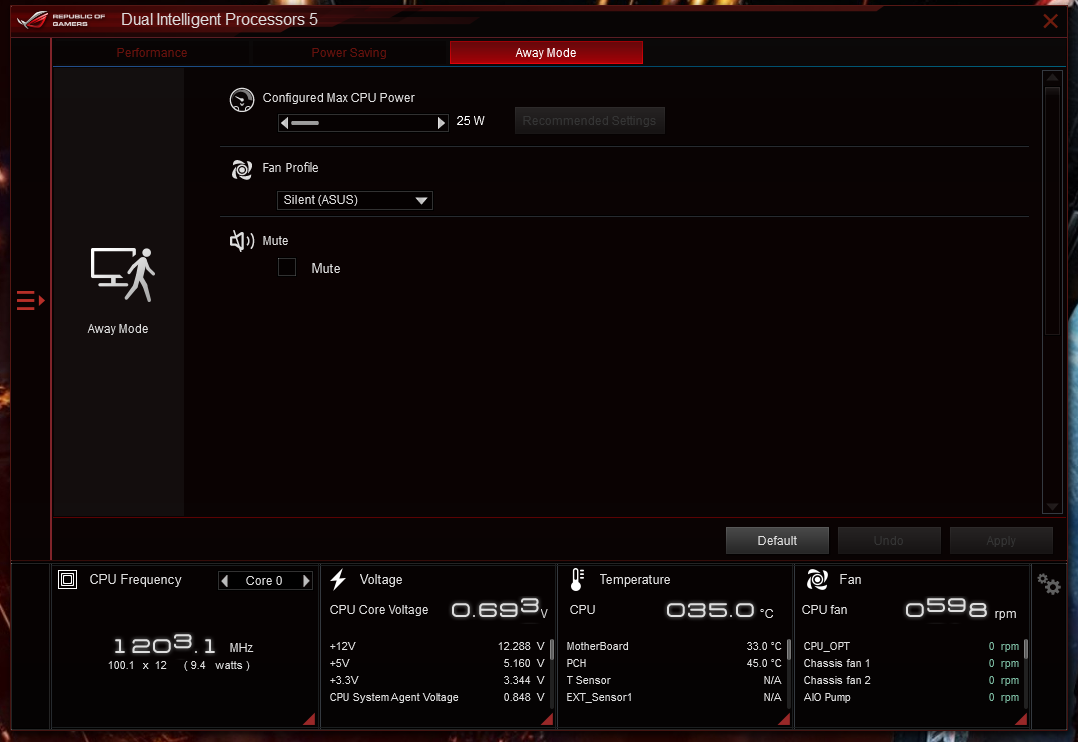Select previous core with left arrow
The height and width of the screenshot is (742, 1078).
click(x=225, y=581)
